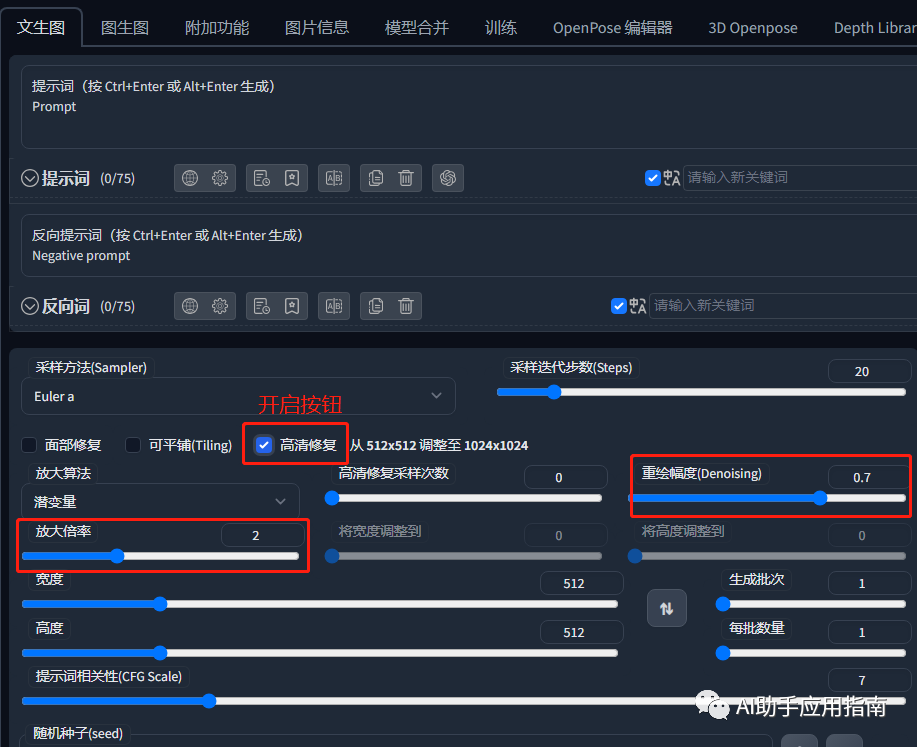917x747 pixels.
Task: Click globe language icon in 提示词 toolbar
Action: pos(190,178)
